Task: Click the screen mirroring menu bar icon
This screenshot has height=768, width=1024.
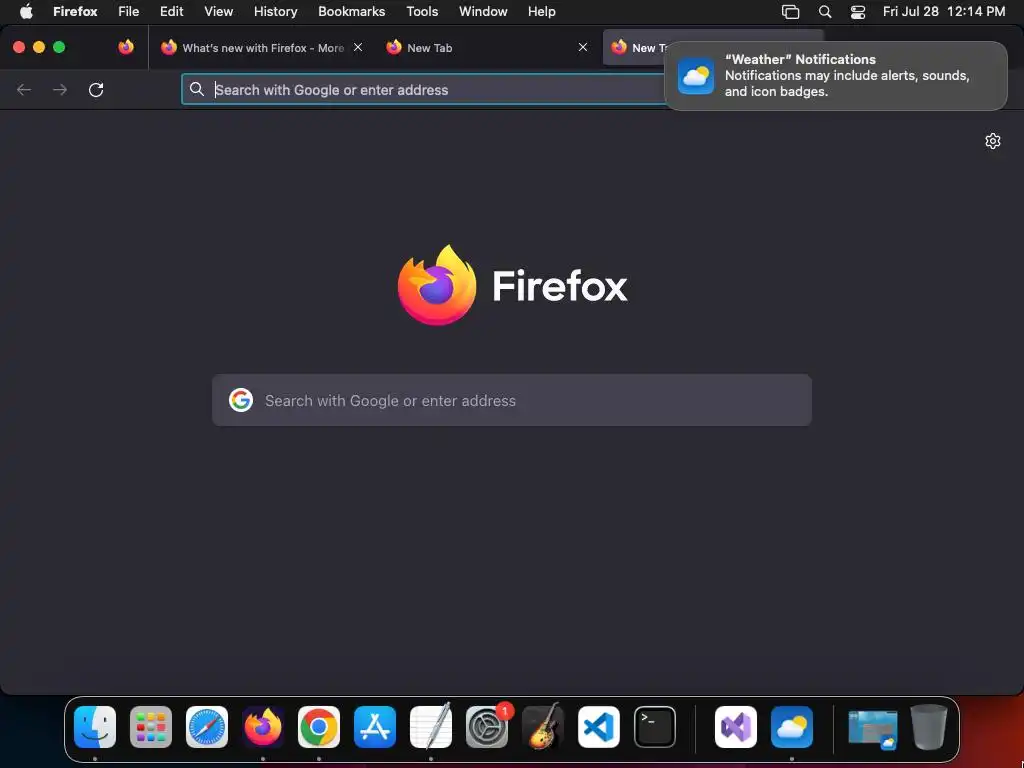Action: 790,12
